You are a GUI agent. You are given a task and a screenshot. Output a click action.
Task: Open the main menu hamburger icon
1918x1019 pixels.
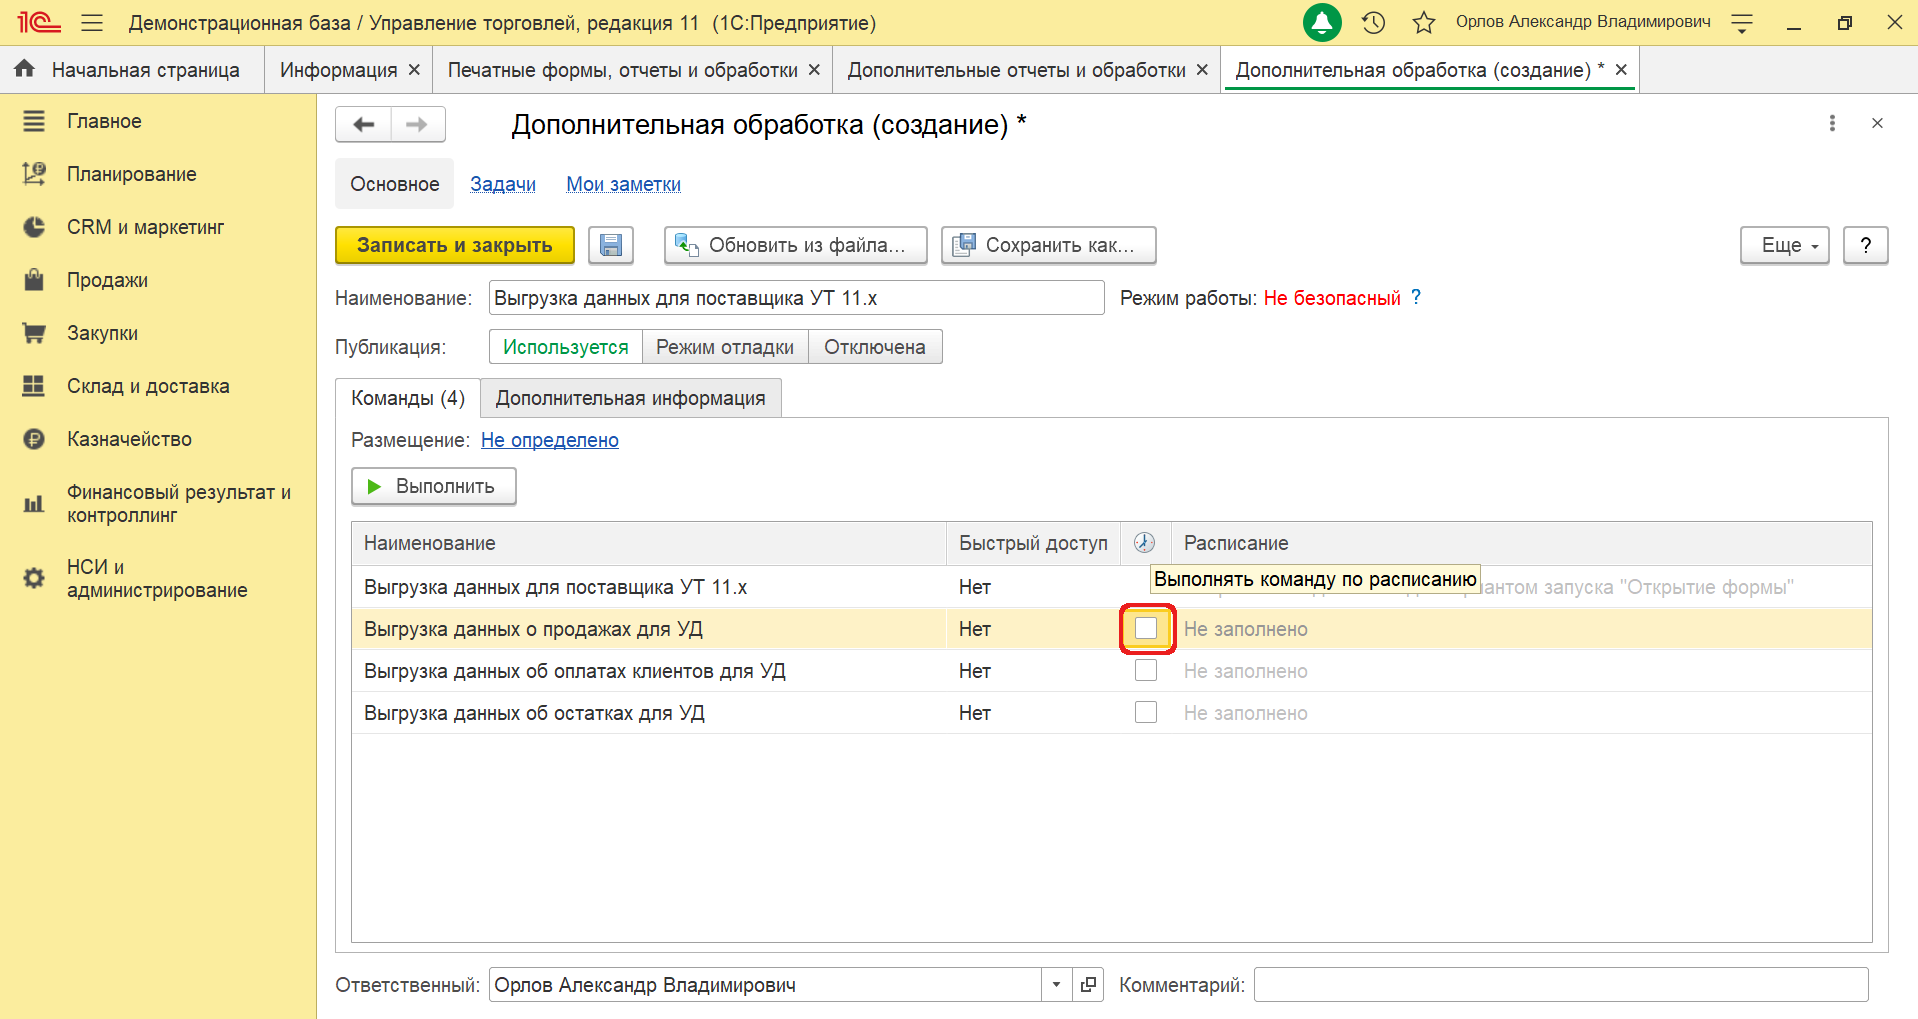pyautogui.click(x=92, y=22)
